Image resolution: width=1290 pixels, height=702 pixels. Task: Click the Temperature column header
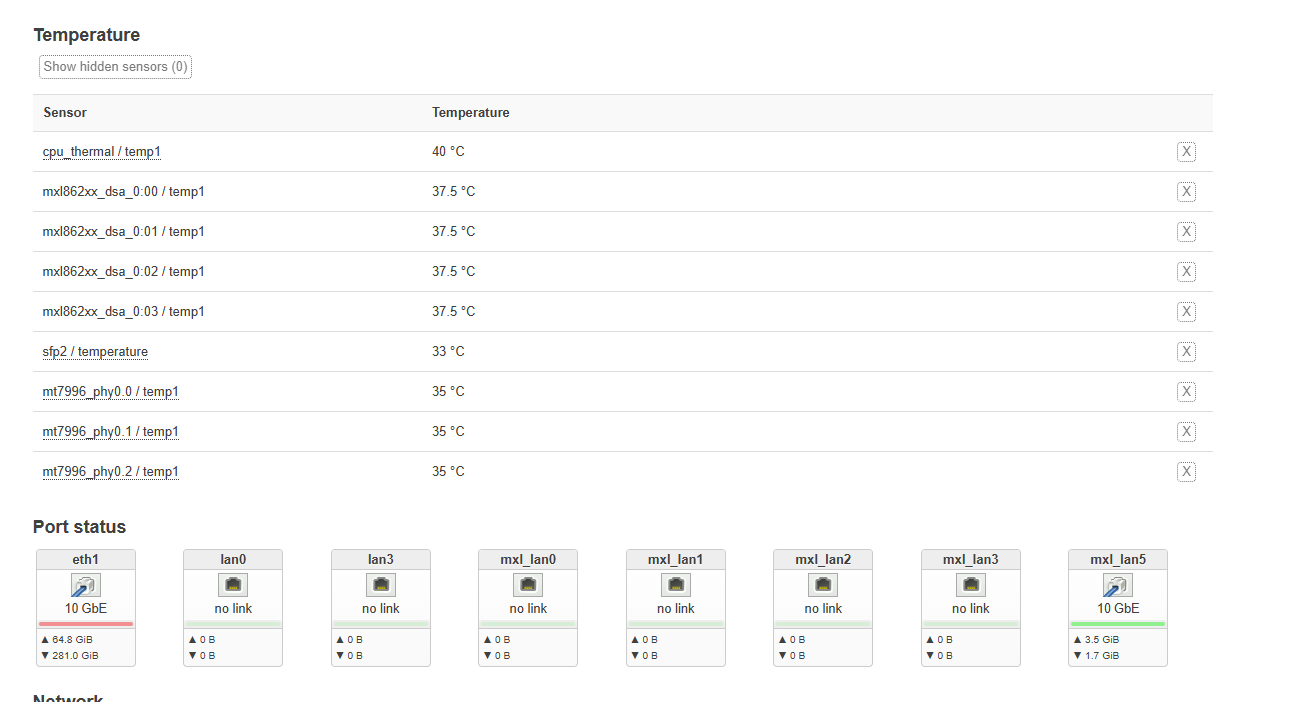[470, 113]
